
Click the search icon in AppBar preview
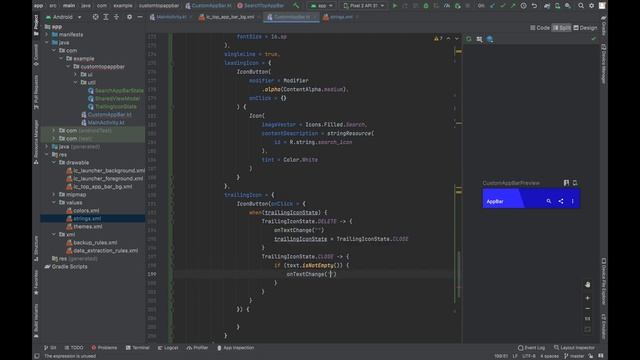(x=549, y=201)
